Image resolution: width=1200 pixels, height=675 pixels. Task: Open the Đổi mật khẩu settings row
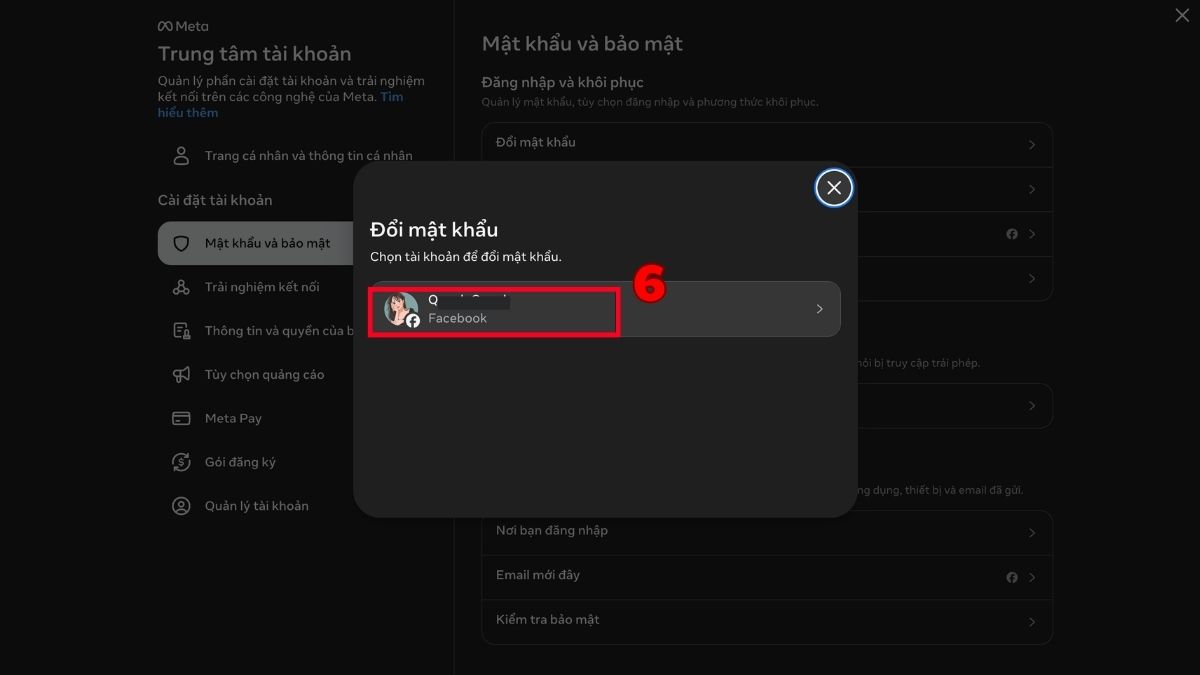[767, 143]
